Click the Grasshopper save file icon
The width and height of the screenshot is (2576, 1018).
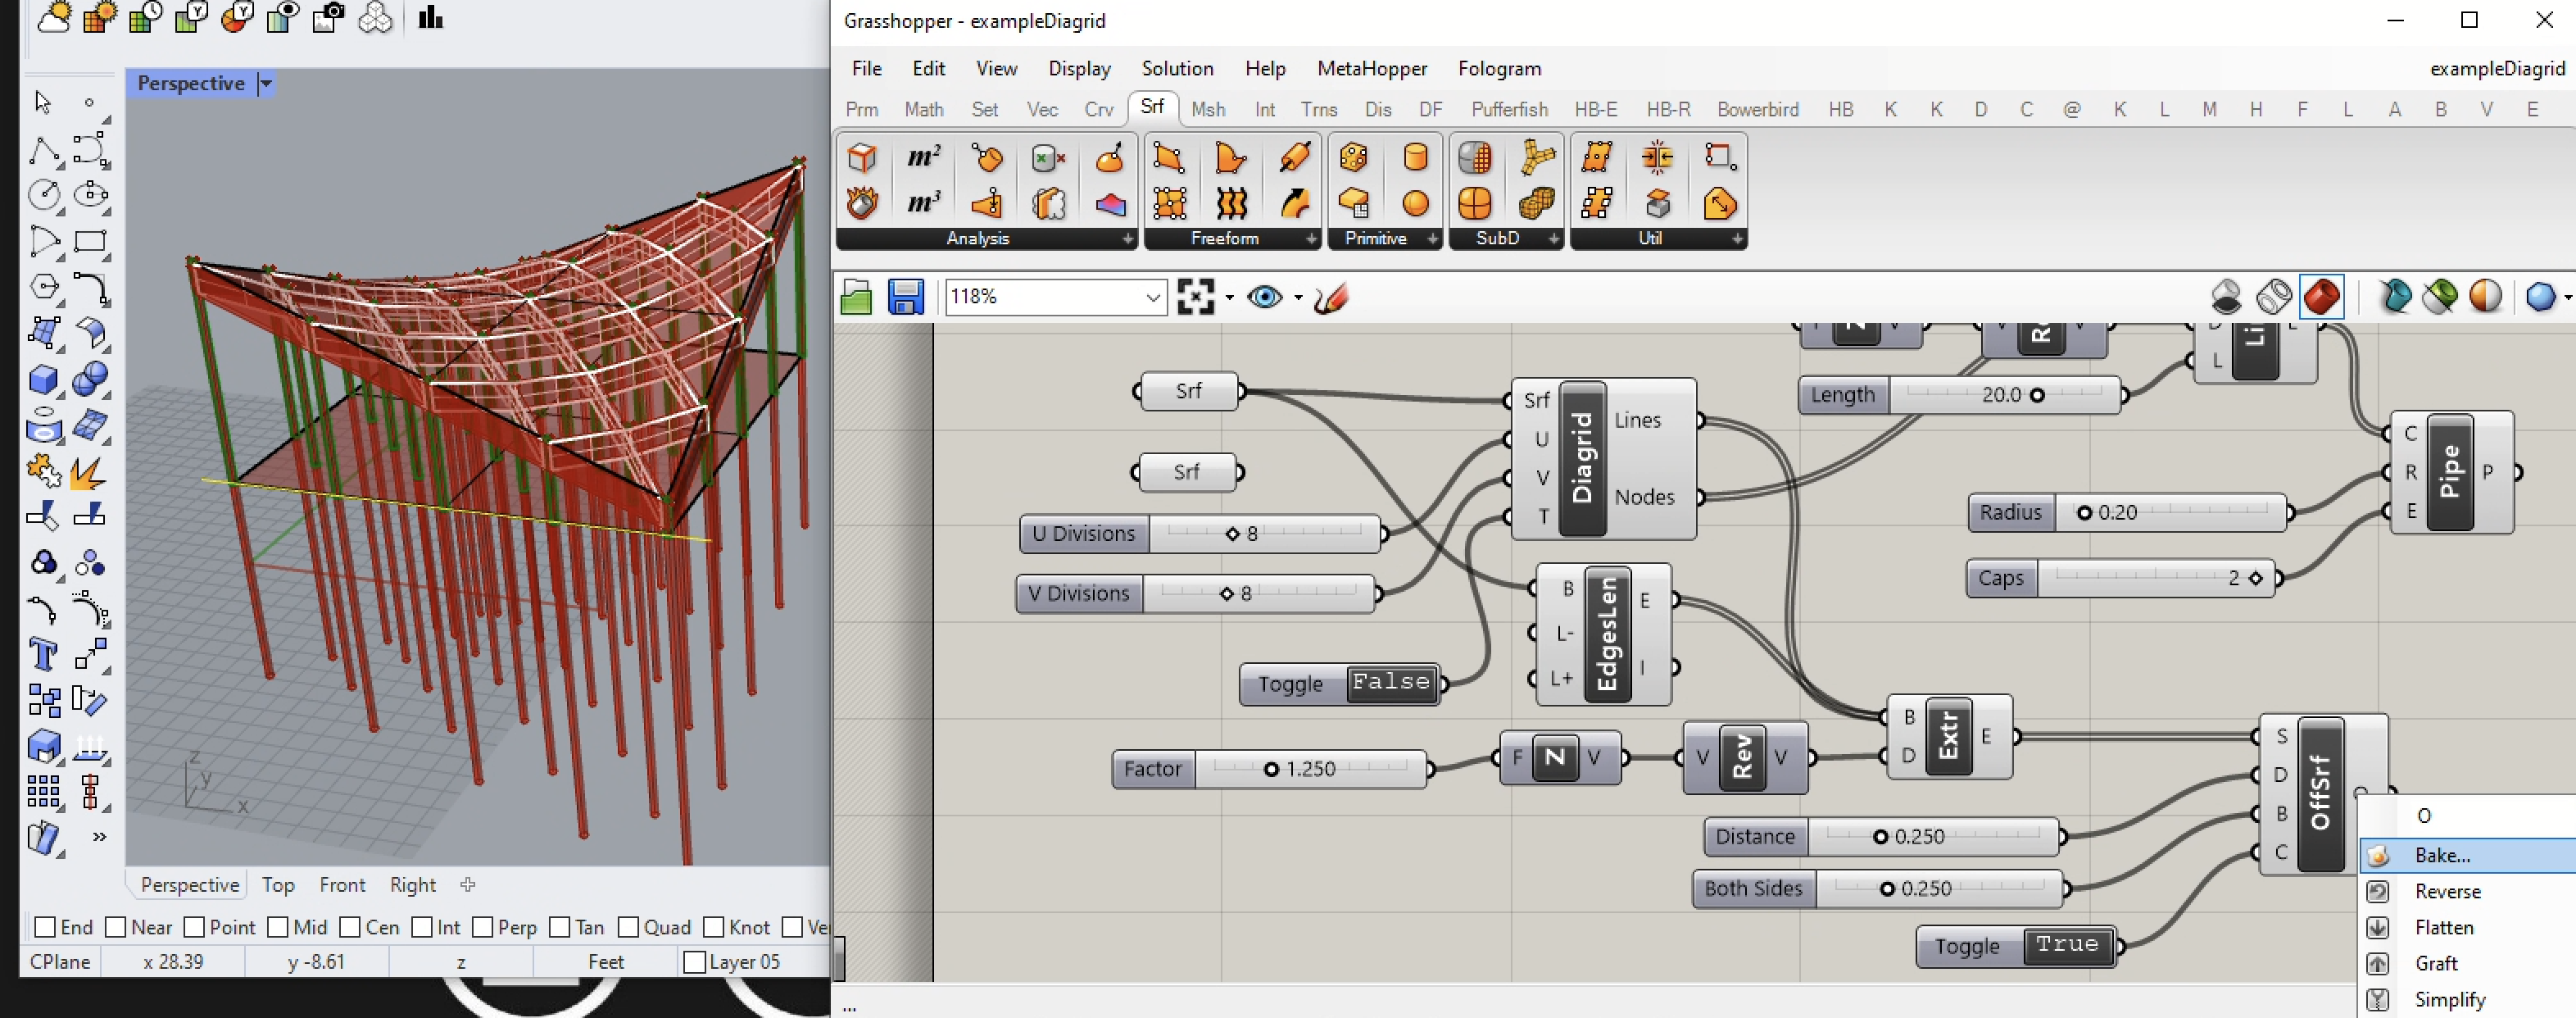tap(905, 297)
